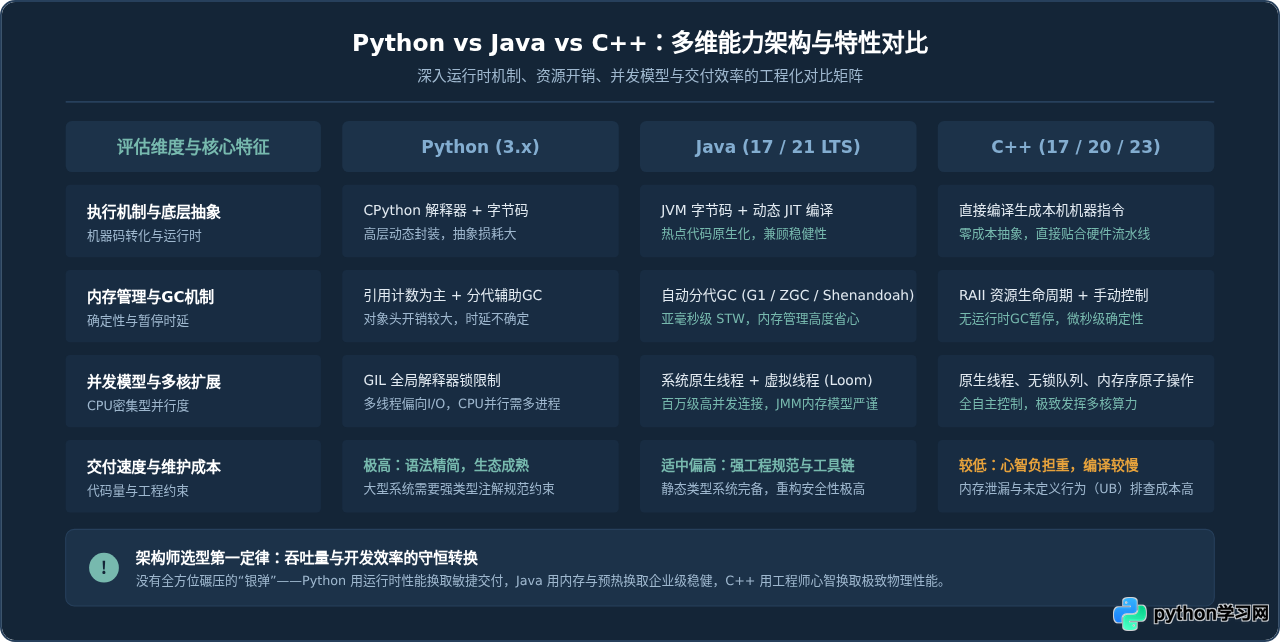Click the text '亚毫秒级 STW,内存管理高度省心'
The height and width of the screenshot is (642, 1280).
760,319
